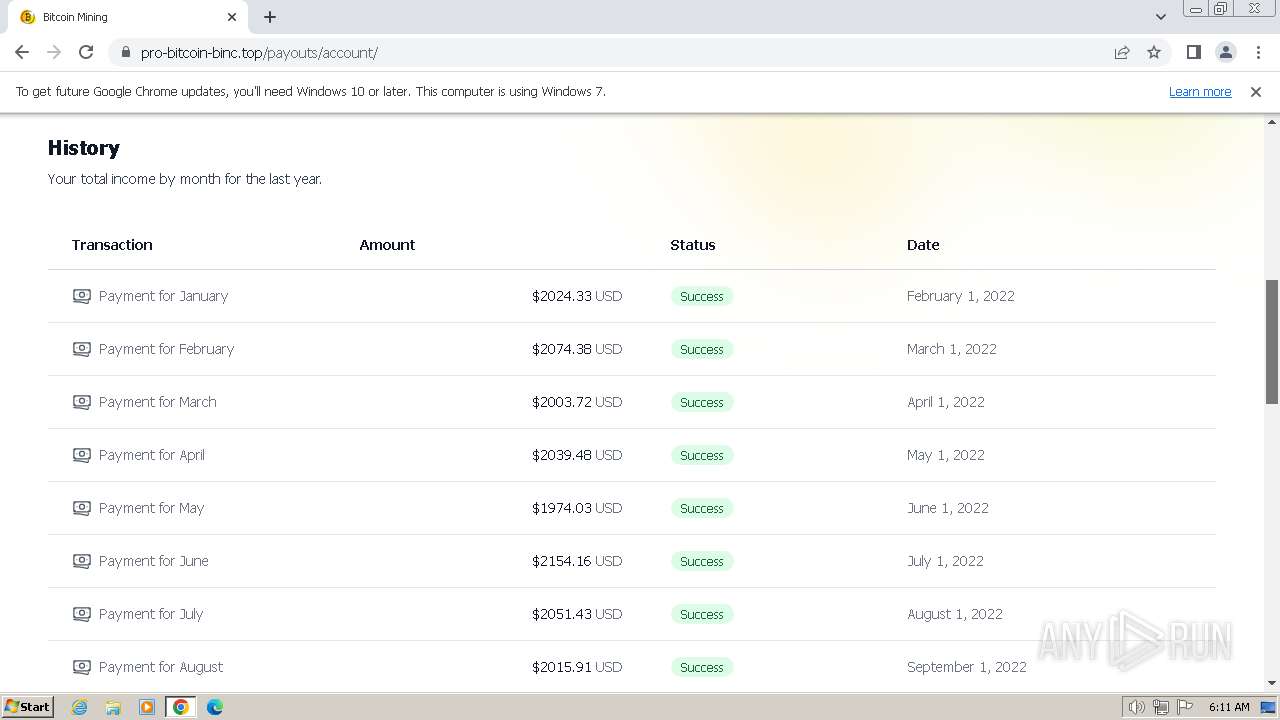Screen dimensions: 1280x720
Task: Open Windows Explorer from the taskbar
Action: click(x=113, y=707)
